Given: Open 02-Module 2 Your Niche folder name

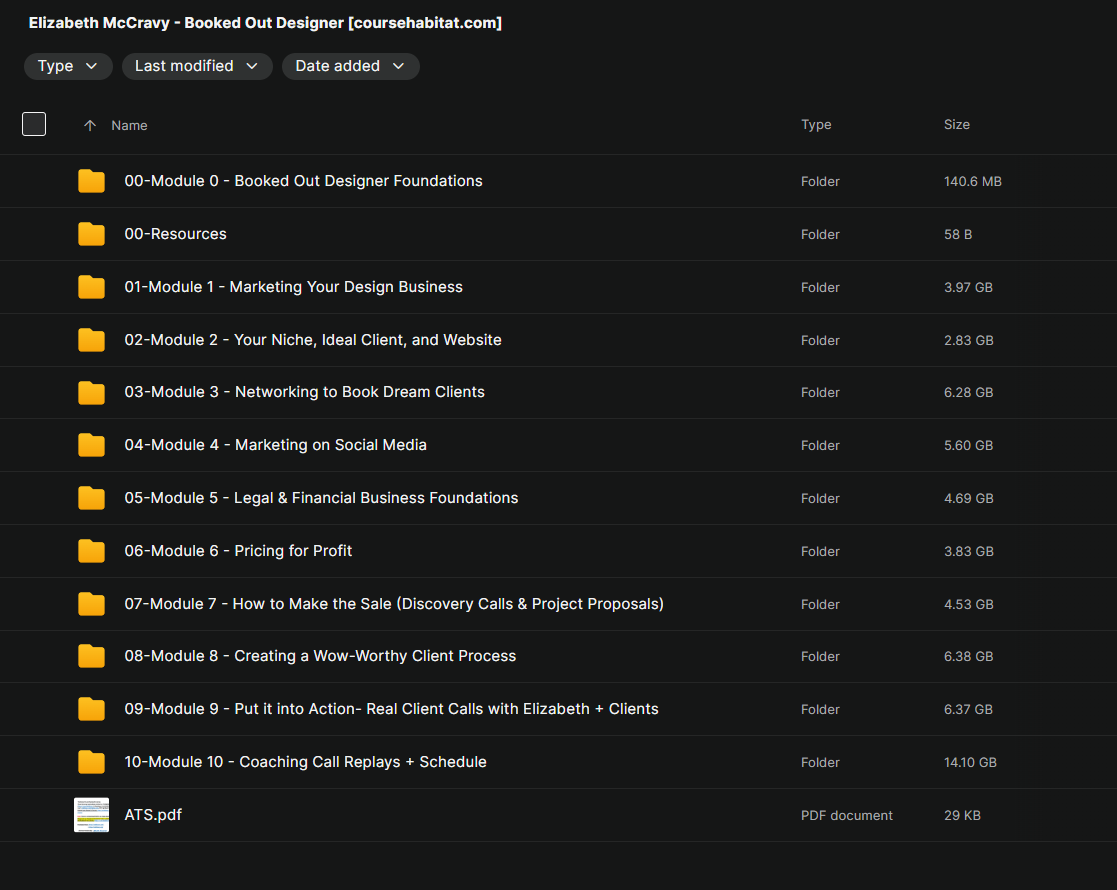Looking at the screenshot, I should click(x=312, y=340).
